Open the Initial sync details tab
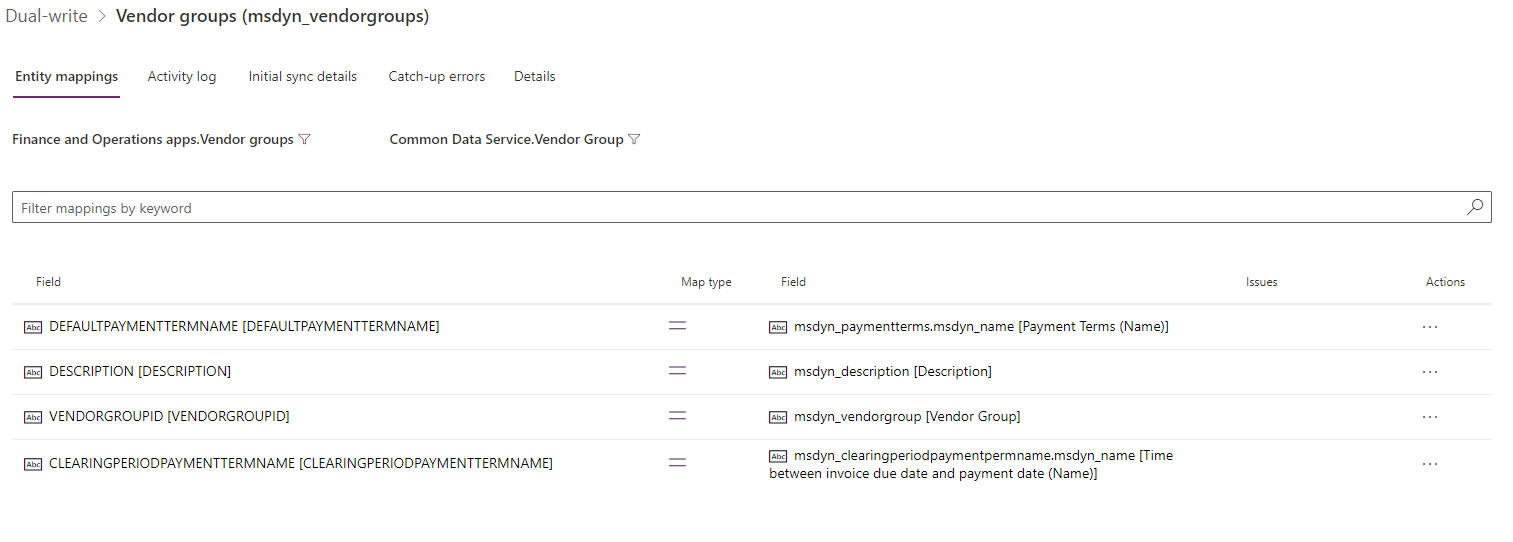 tap(302, 76)
